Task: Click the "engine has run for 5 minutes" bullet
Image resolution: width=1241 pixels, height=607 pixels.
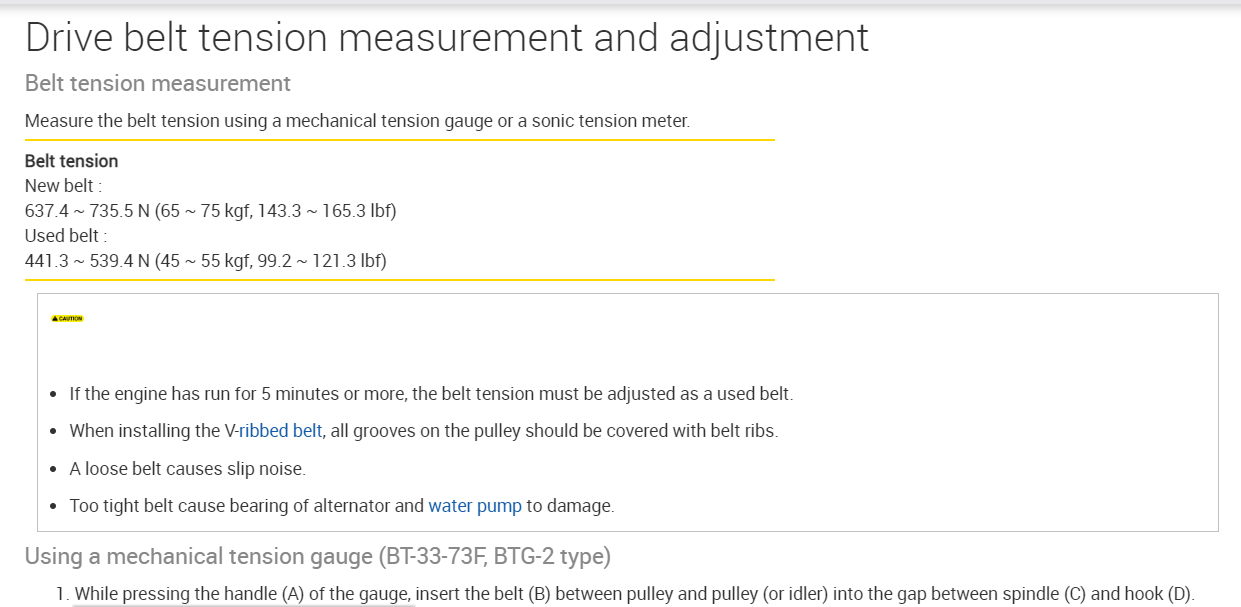Action: [x=431, y=394]
